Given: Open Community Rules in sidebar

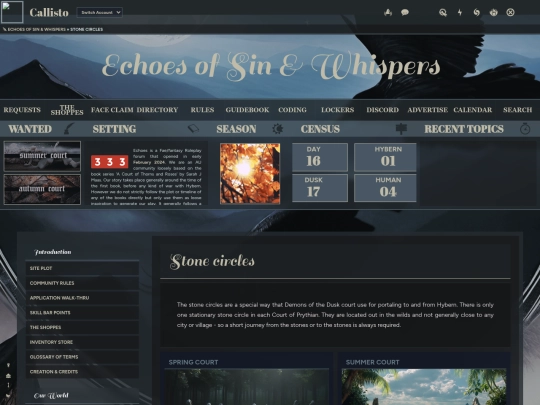Looking at the screenshot, I should (82, 283).
